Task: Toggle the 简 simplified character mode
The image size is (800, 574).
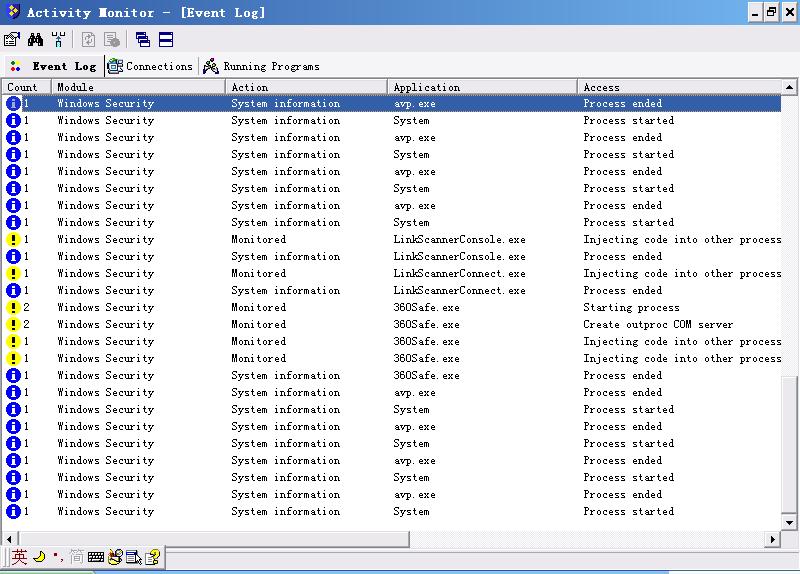Action: pos(77,557)
